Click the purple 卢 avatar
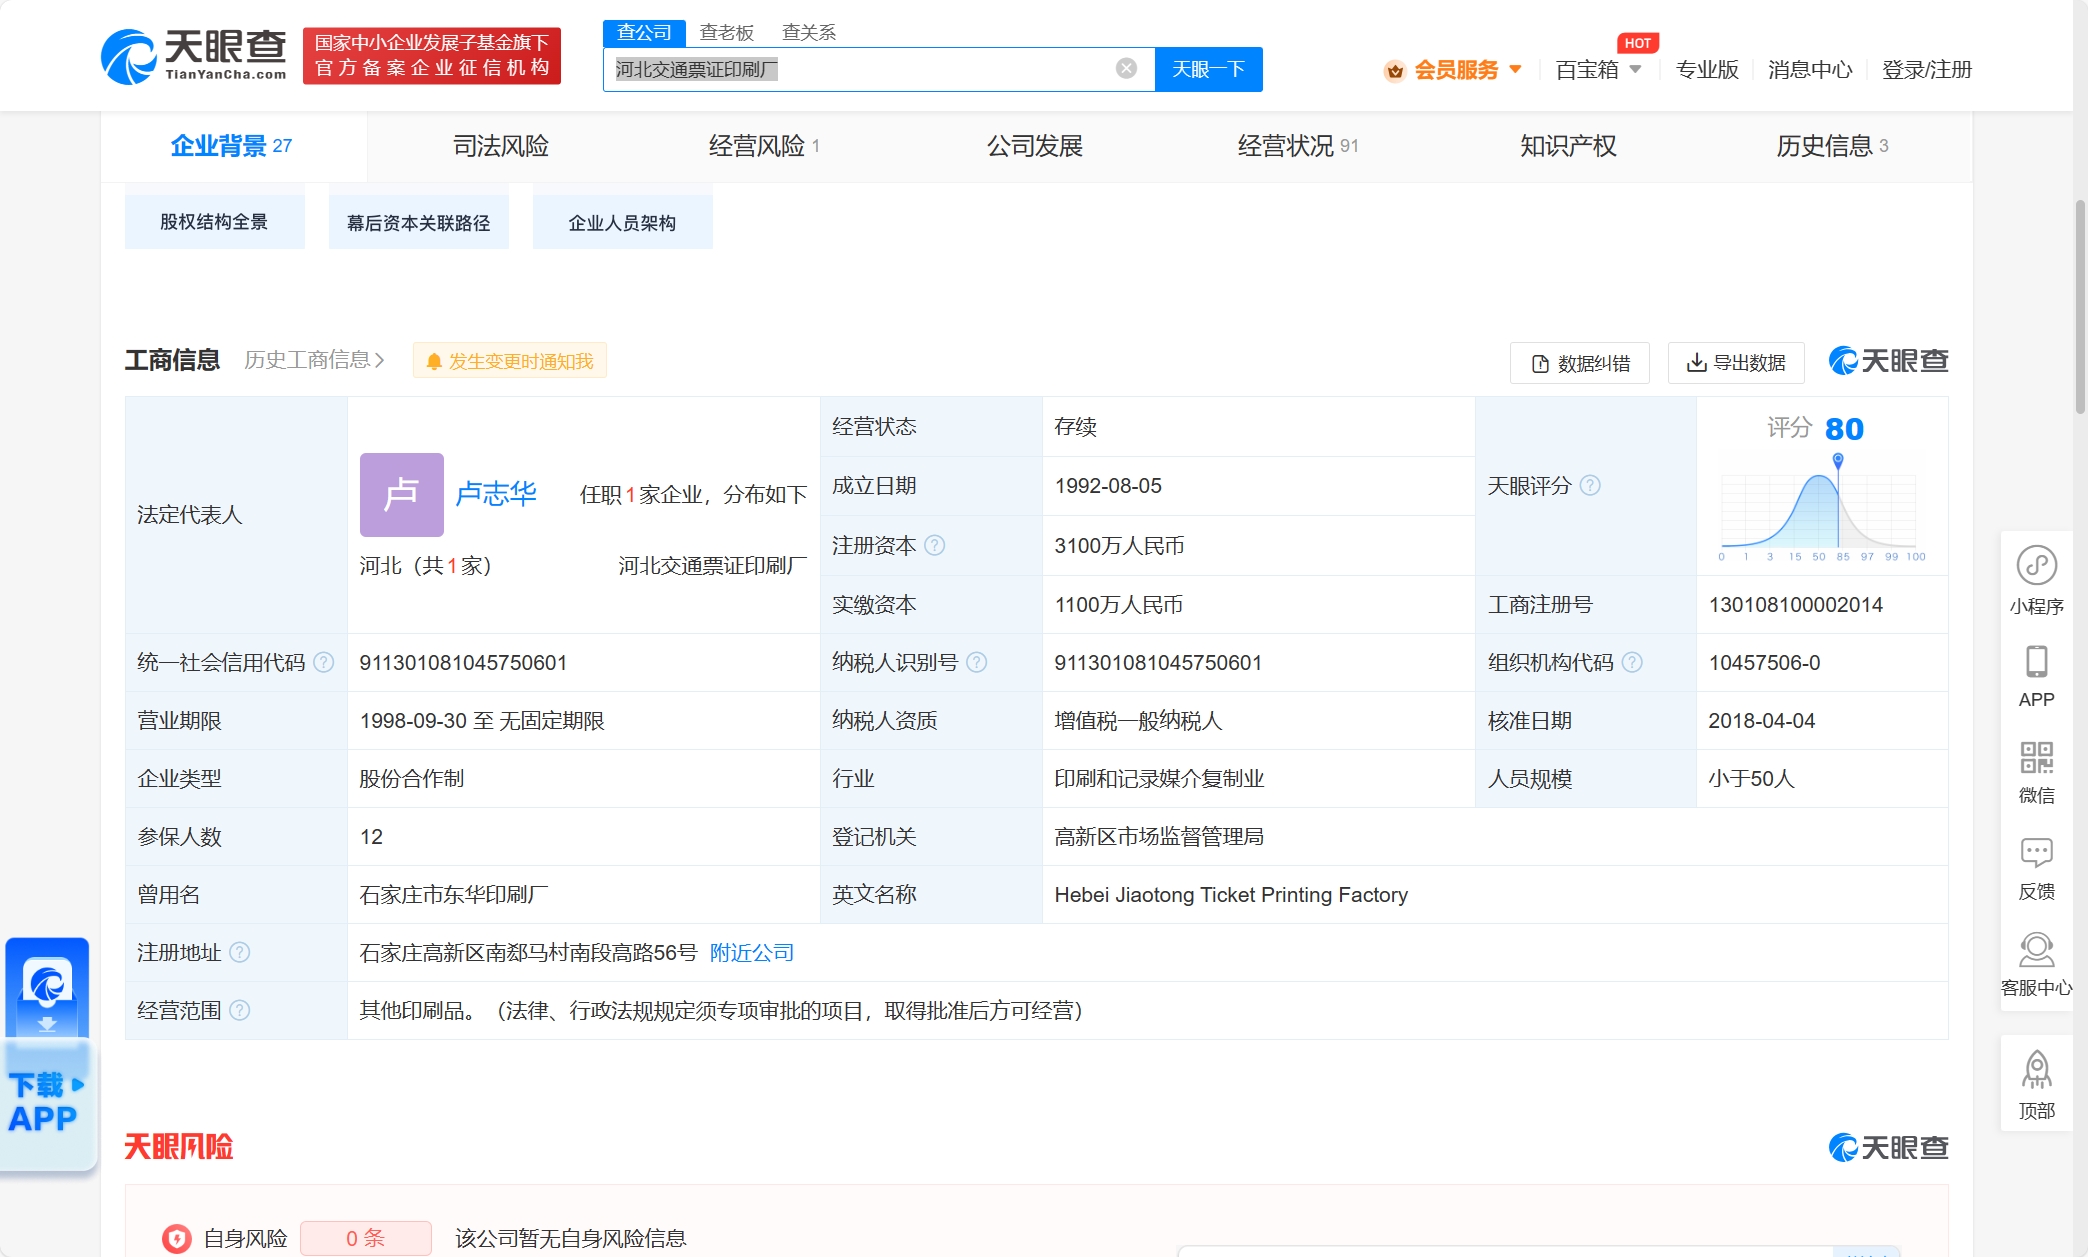Viewport: 2088px width, 1257px height. [402, 494]
